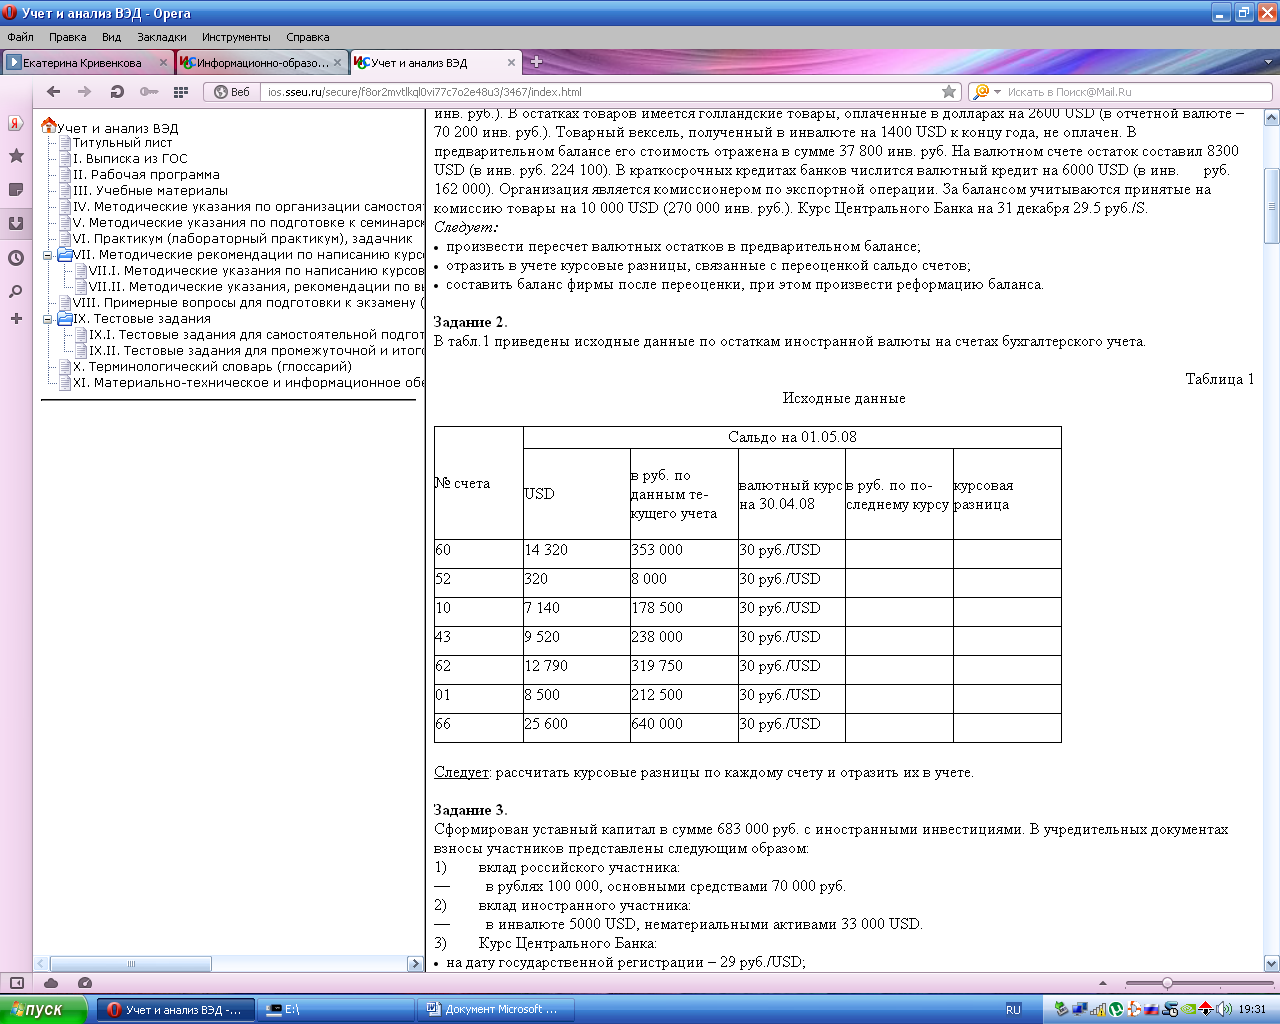Reload the current page
The height and width of the screenshot is (1024, 1280).
point(117,91)
